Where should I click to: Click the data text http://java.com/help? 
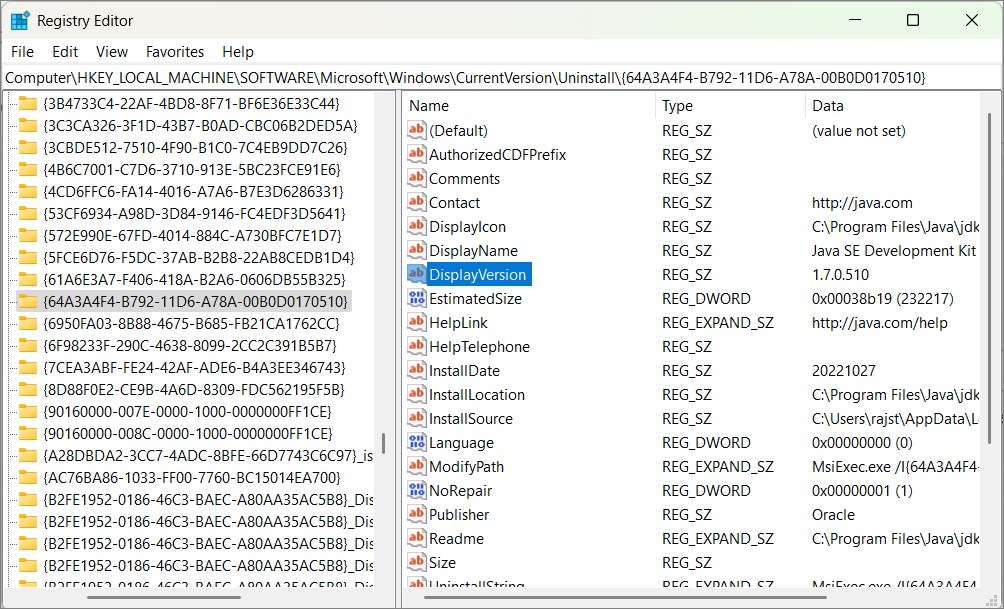(879, 323)
